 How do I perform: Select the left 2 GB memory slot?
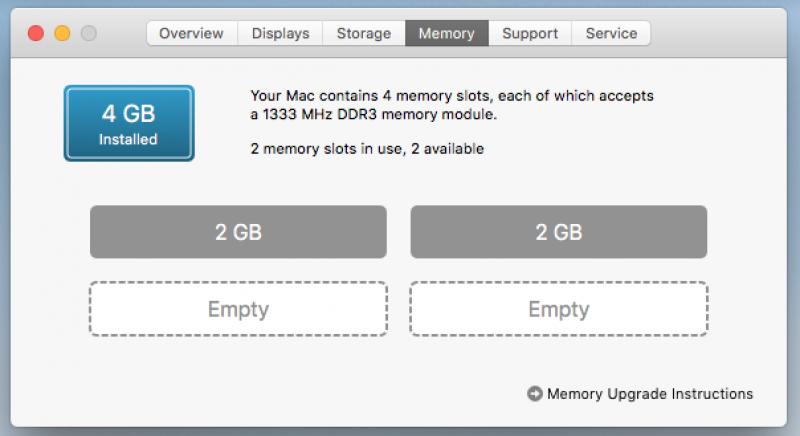pos(238,232)
